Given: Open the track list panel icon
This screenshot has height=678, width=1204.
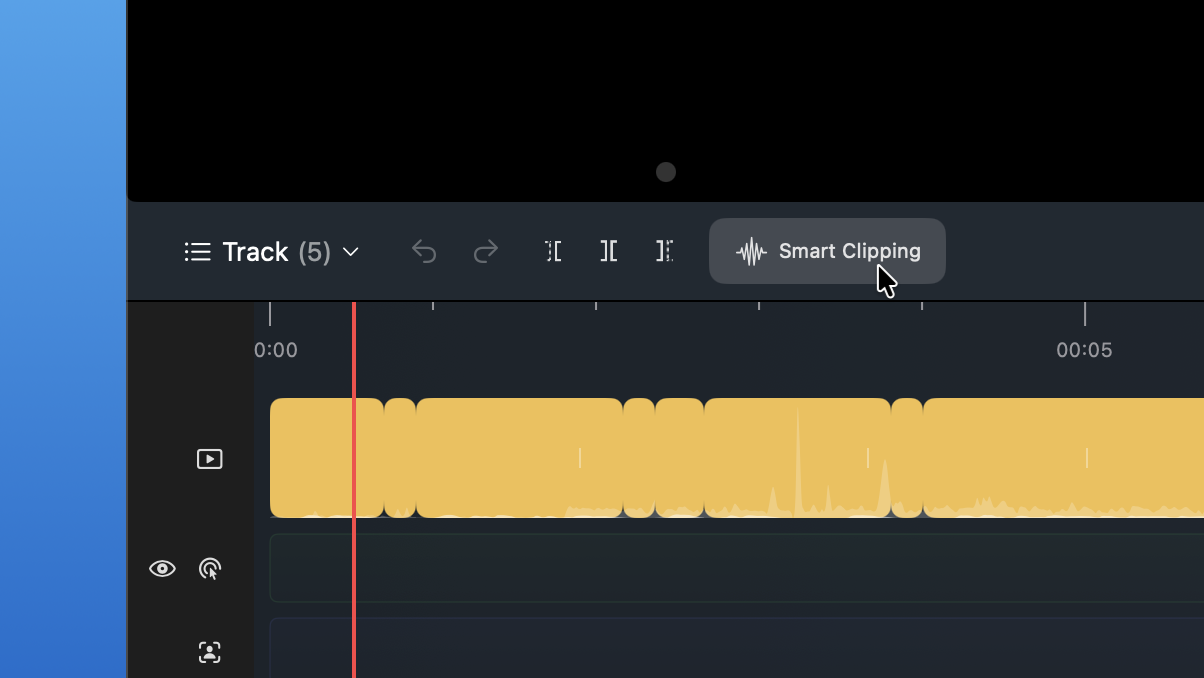Looking at the screenshot, I should coord(198,251).
